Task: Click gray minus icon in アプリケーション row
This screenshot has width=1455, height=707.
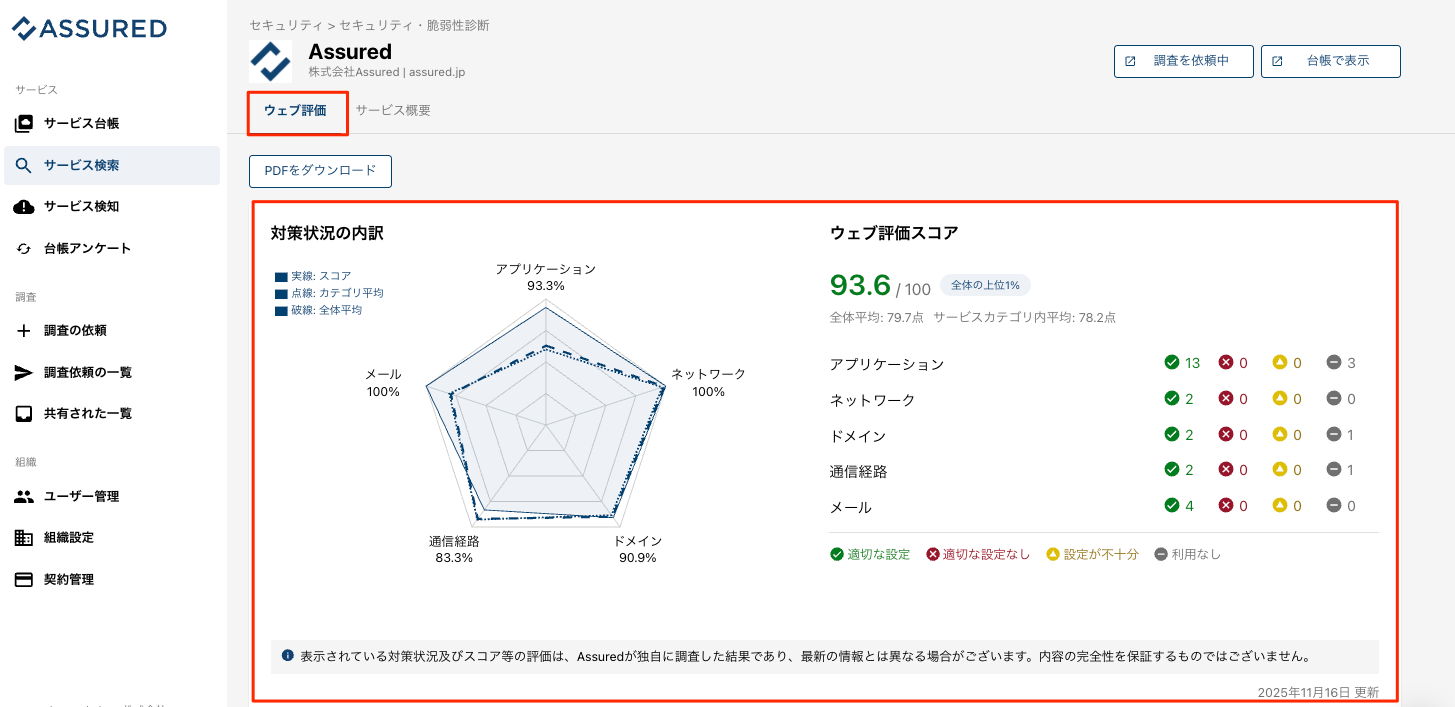Action: coord(1333,363)
